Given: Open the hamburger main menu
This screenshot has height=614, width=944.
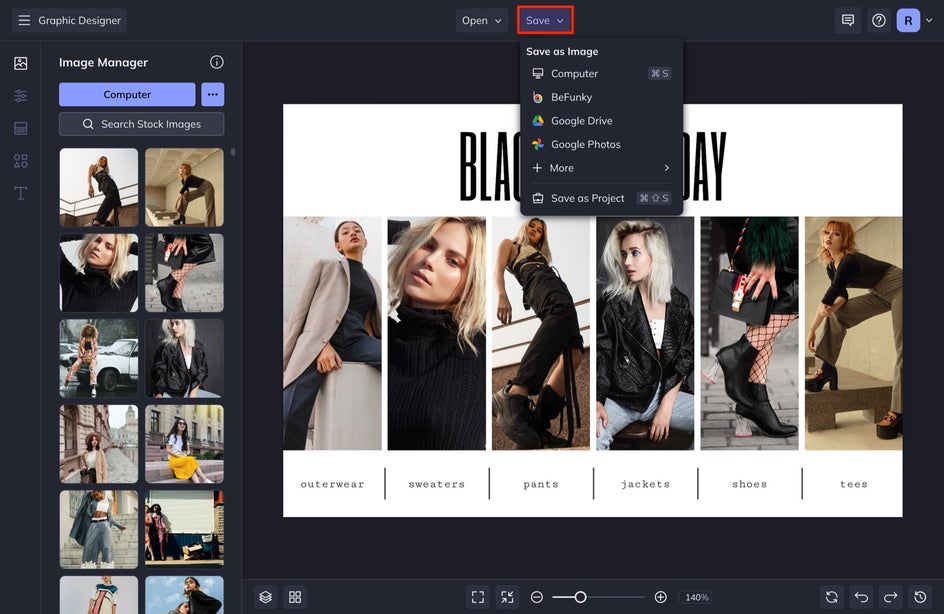Looking at the screenshot, I should (x=24, y=20).
